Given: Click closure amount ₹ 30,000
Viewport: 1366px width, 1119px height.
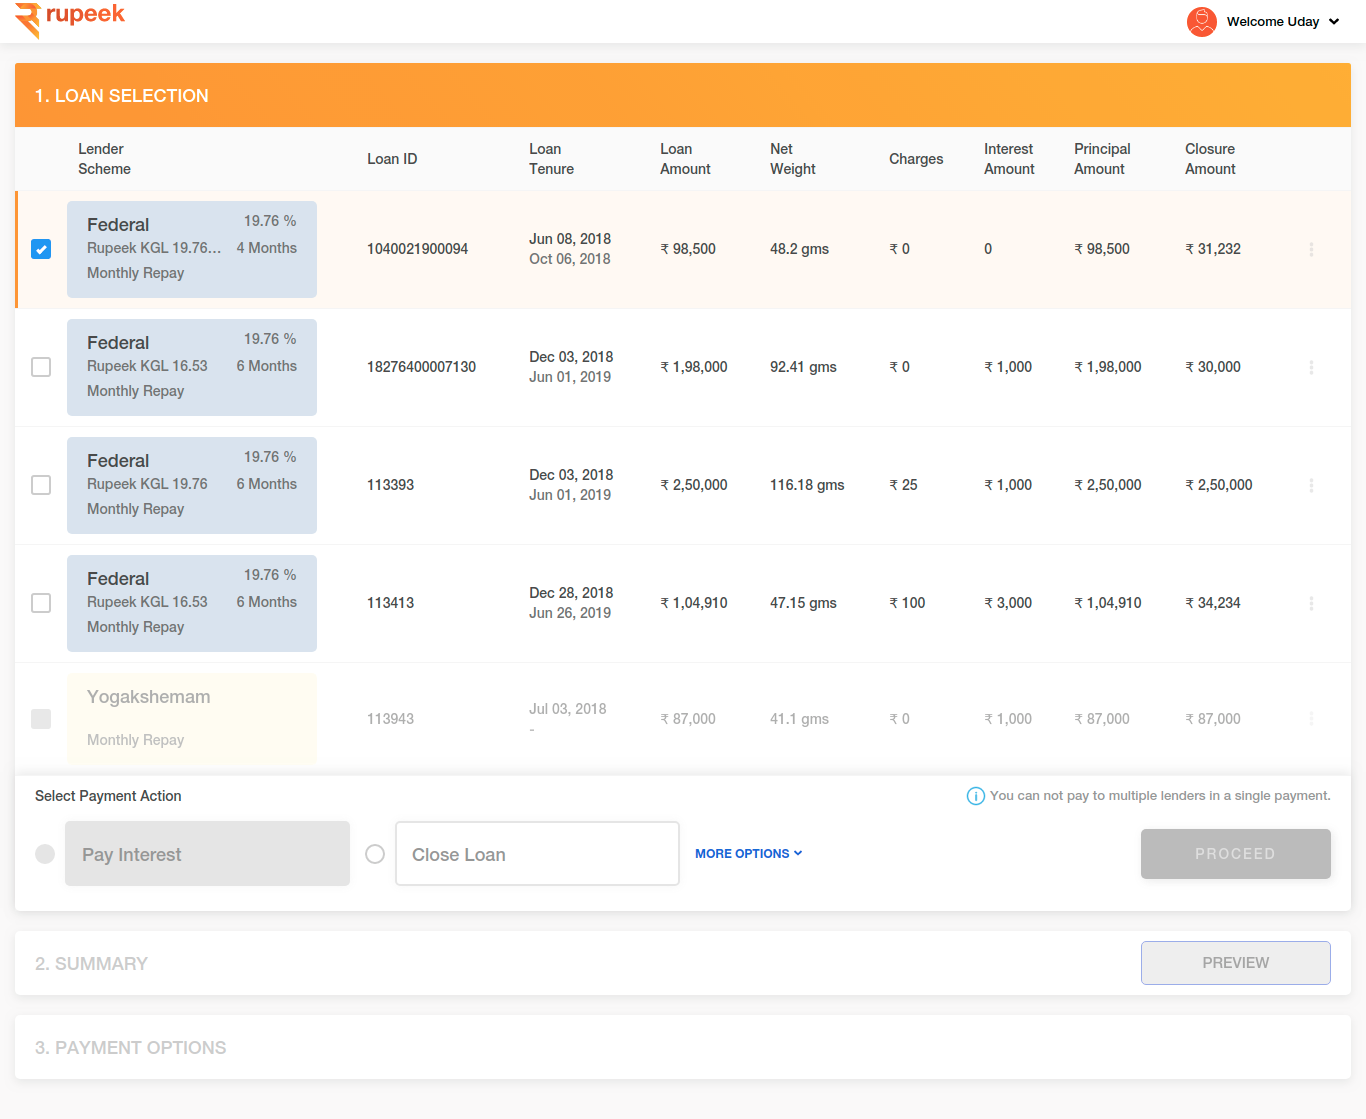Looking at the screenshot, I should tap(1213, 367).
